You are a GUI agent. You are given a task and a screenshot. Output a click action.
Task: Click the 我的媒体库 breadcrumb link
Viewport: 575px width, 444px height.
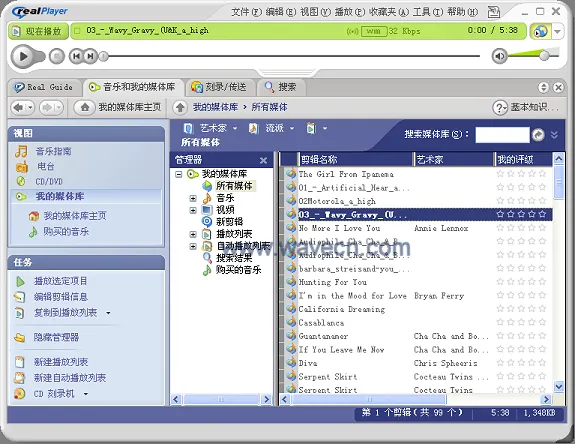pos(216,107)
